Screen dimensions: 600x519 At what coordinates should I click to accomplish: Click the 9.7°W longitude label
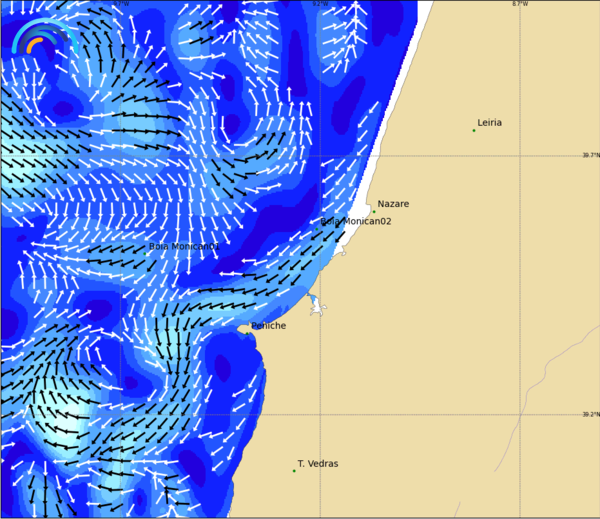(x=121, y=4)
